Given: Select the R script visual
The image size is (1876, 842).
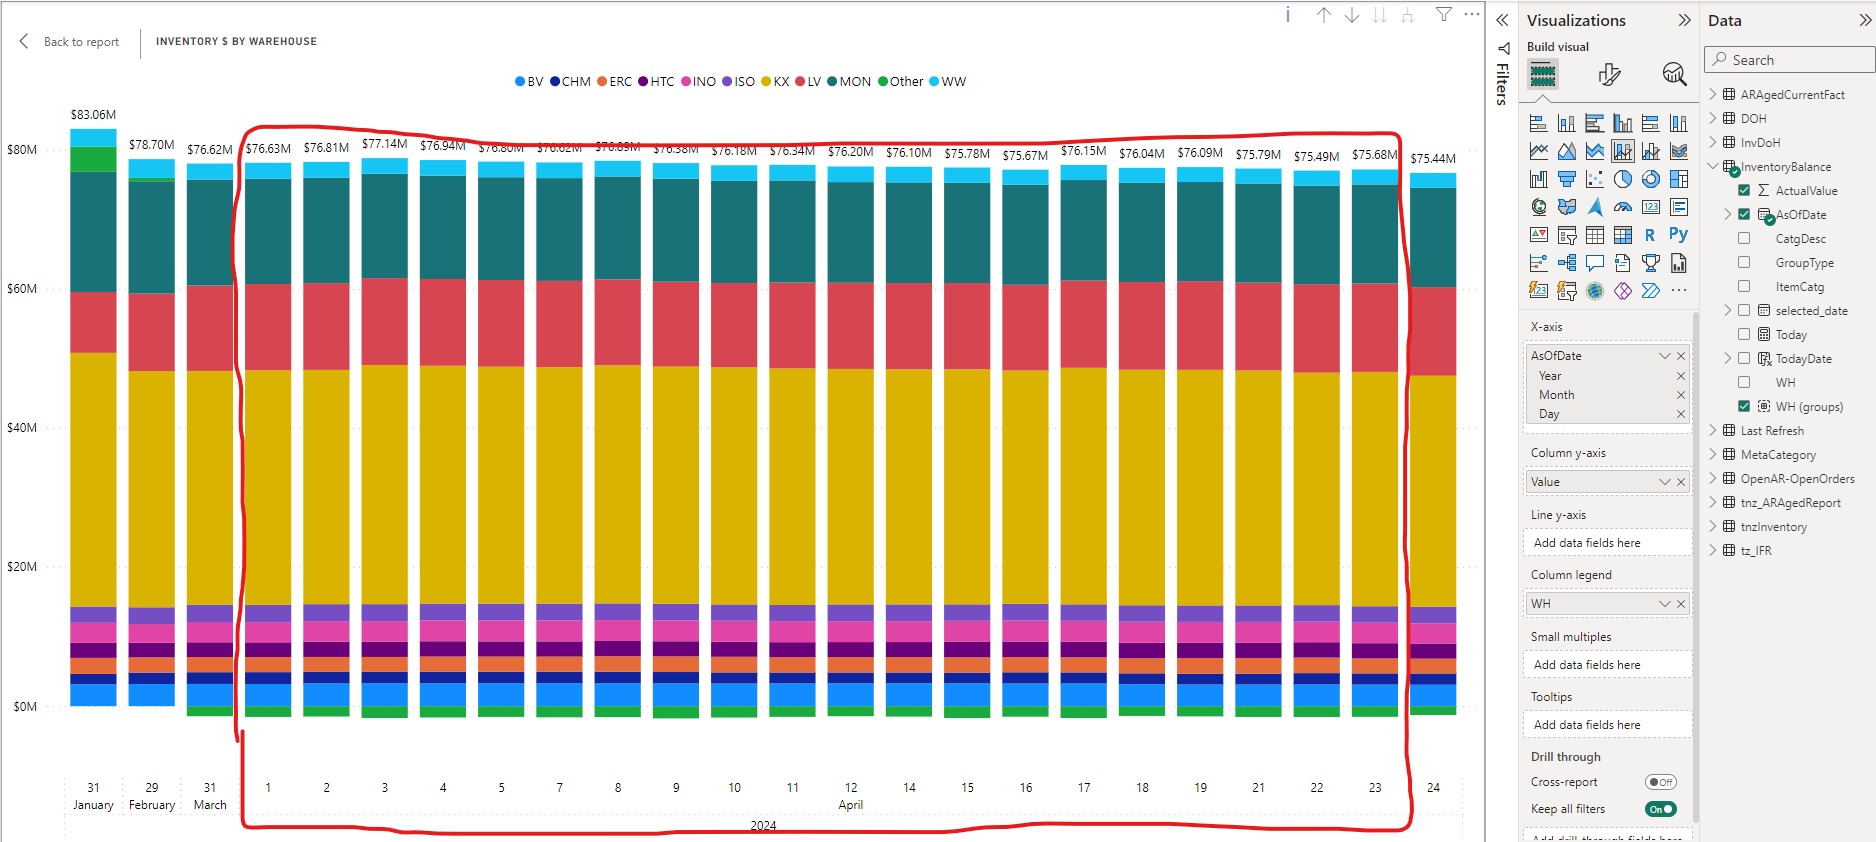Looking at the screenshot, I should click(1651, 235).
